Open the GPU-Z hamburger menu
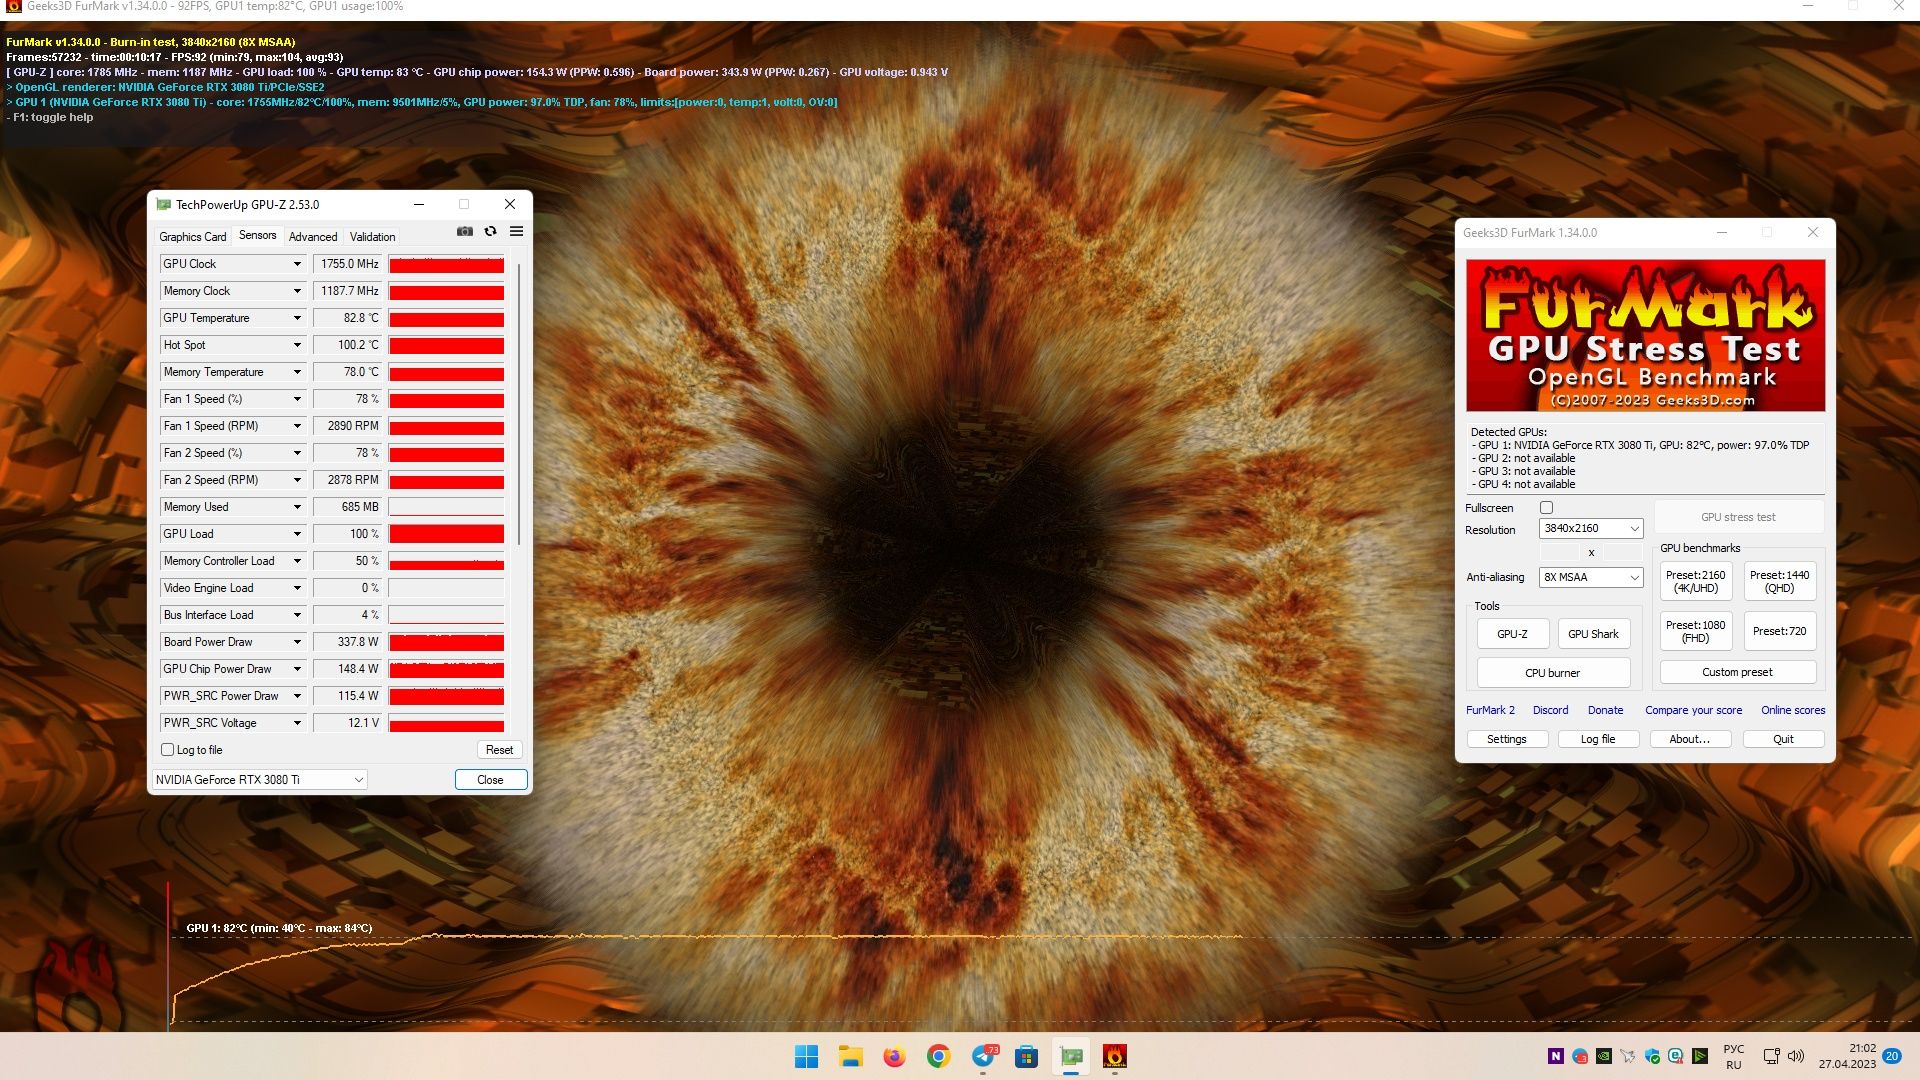The width and height of the screenshot is (1920, 1080). (516, 231)
